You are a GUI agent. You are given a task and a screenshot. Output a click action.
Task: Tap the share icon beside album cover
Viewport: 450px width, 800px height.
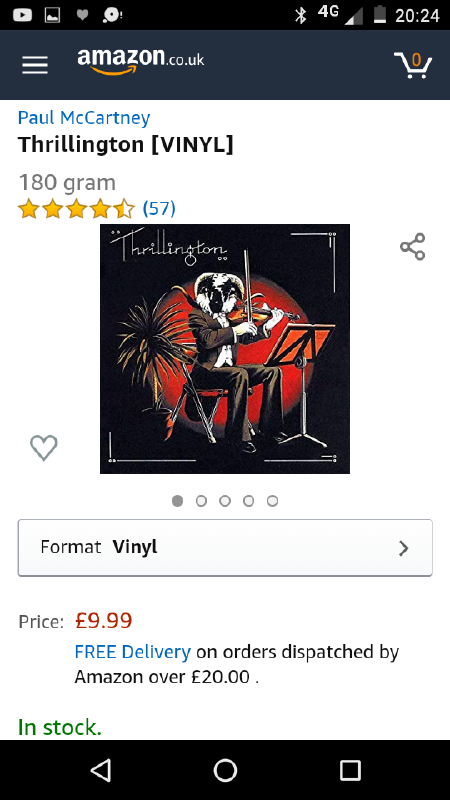click(412, 247)
